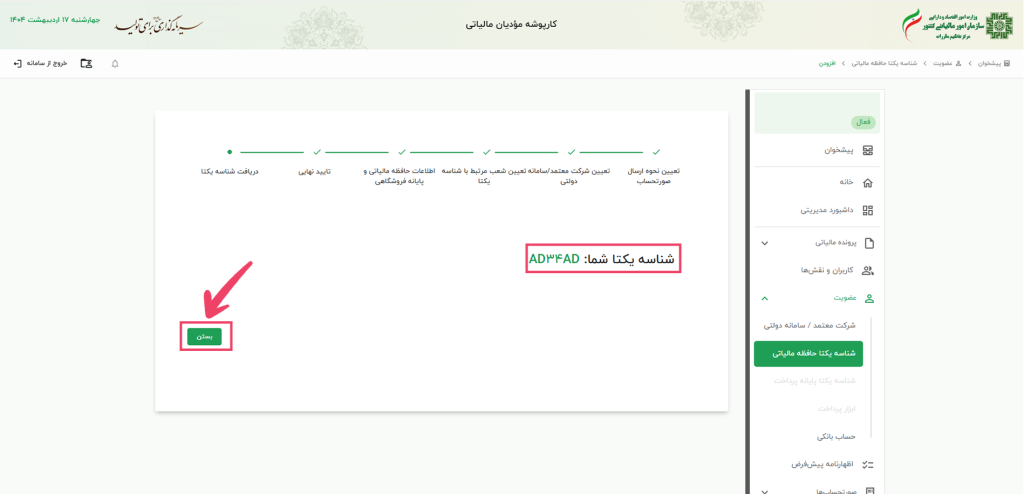Open داشبورد مدیریتی dashboard icon
The height and width of the screenshot is (494, 1024).
point(867,211)
